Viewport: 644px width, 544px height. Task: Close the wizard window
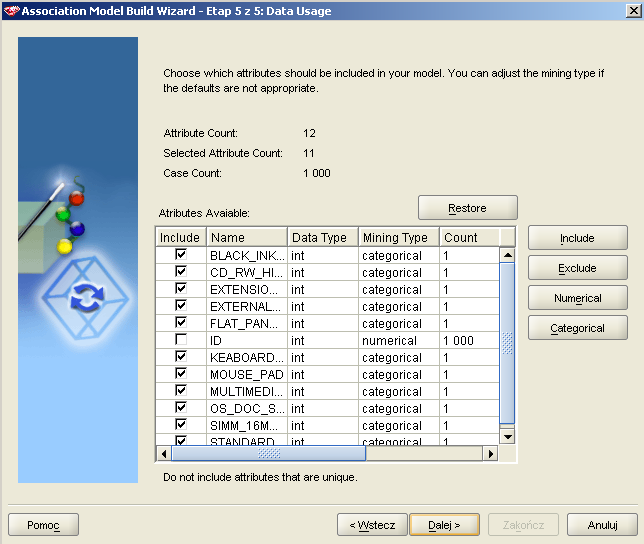(x=634, y=11)
